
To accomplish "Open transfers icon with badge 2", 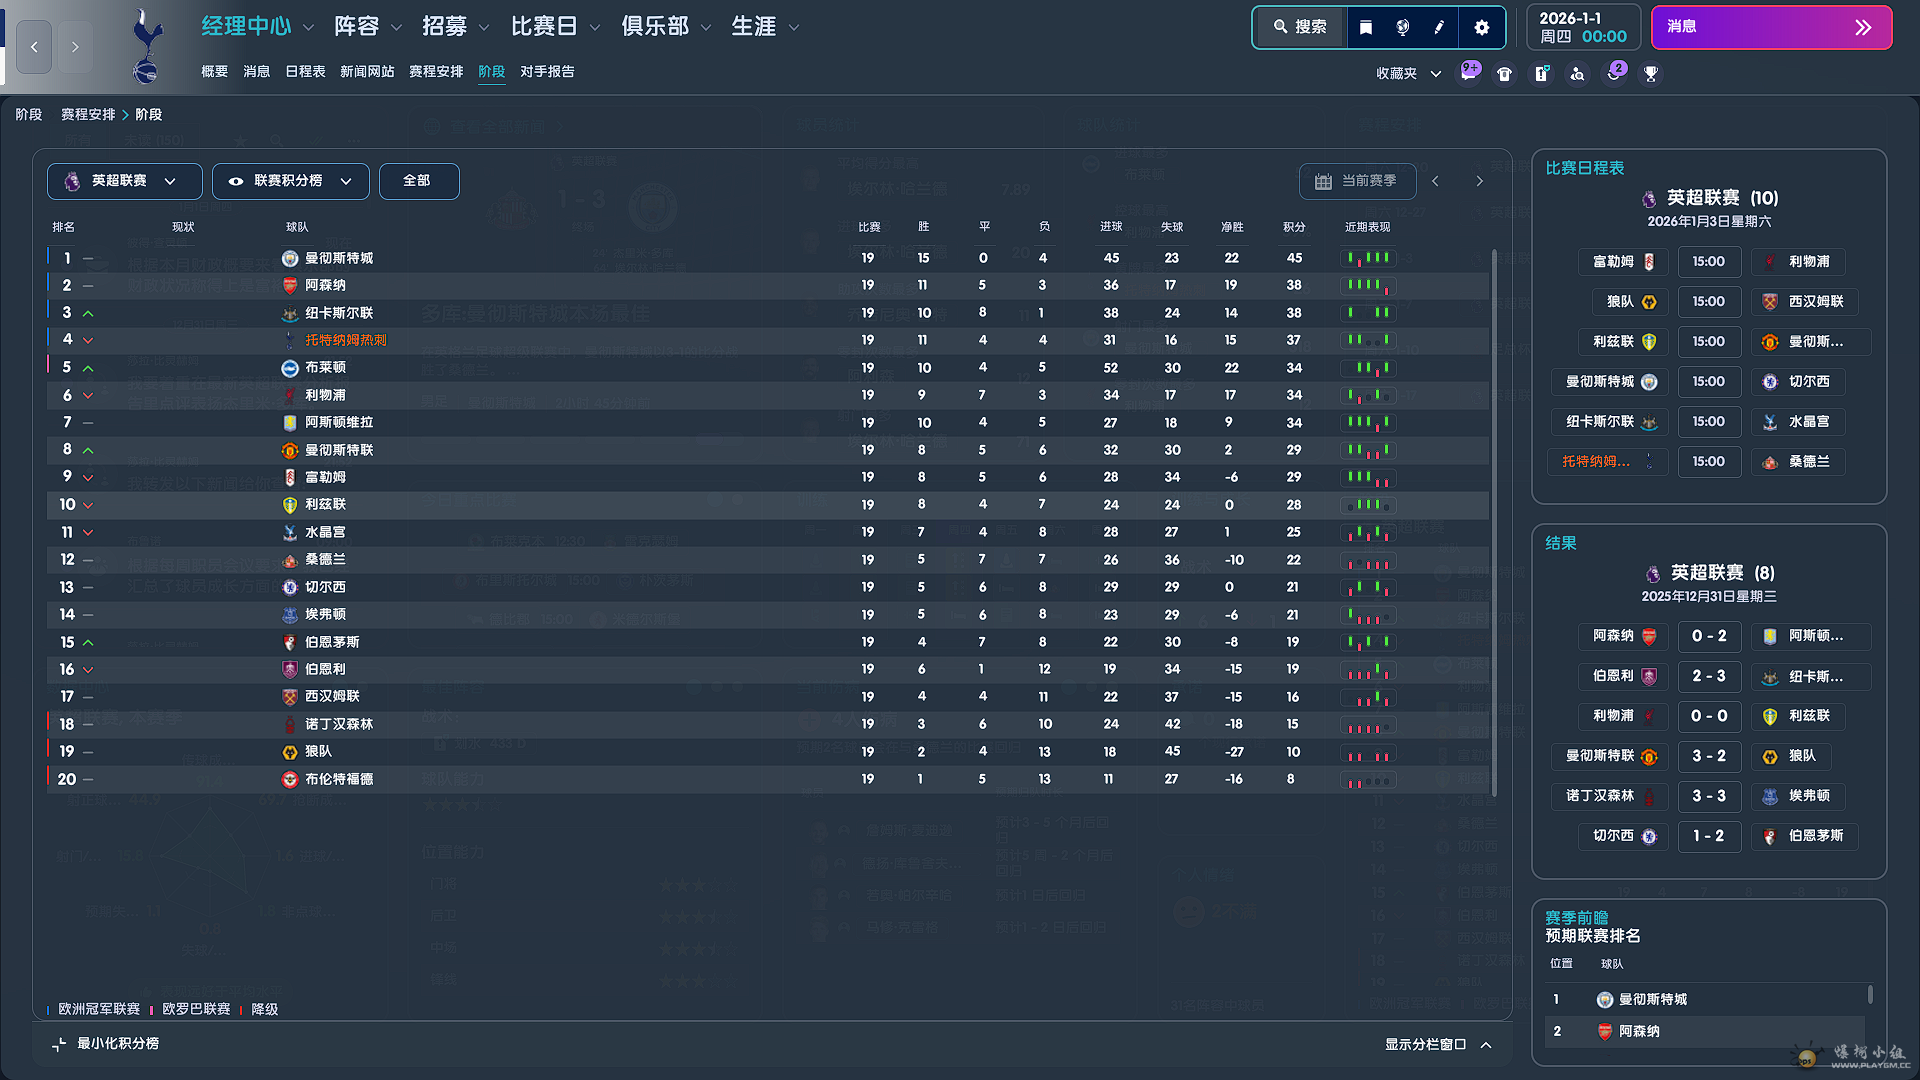I will [x=1616, y=72].
